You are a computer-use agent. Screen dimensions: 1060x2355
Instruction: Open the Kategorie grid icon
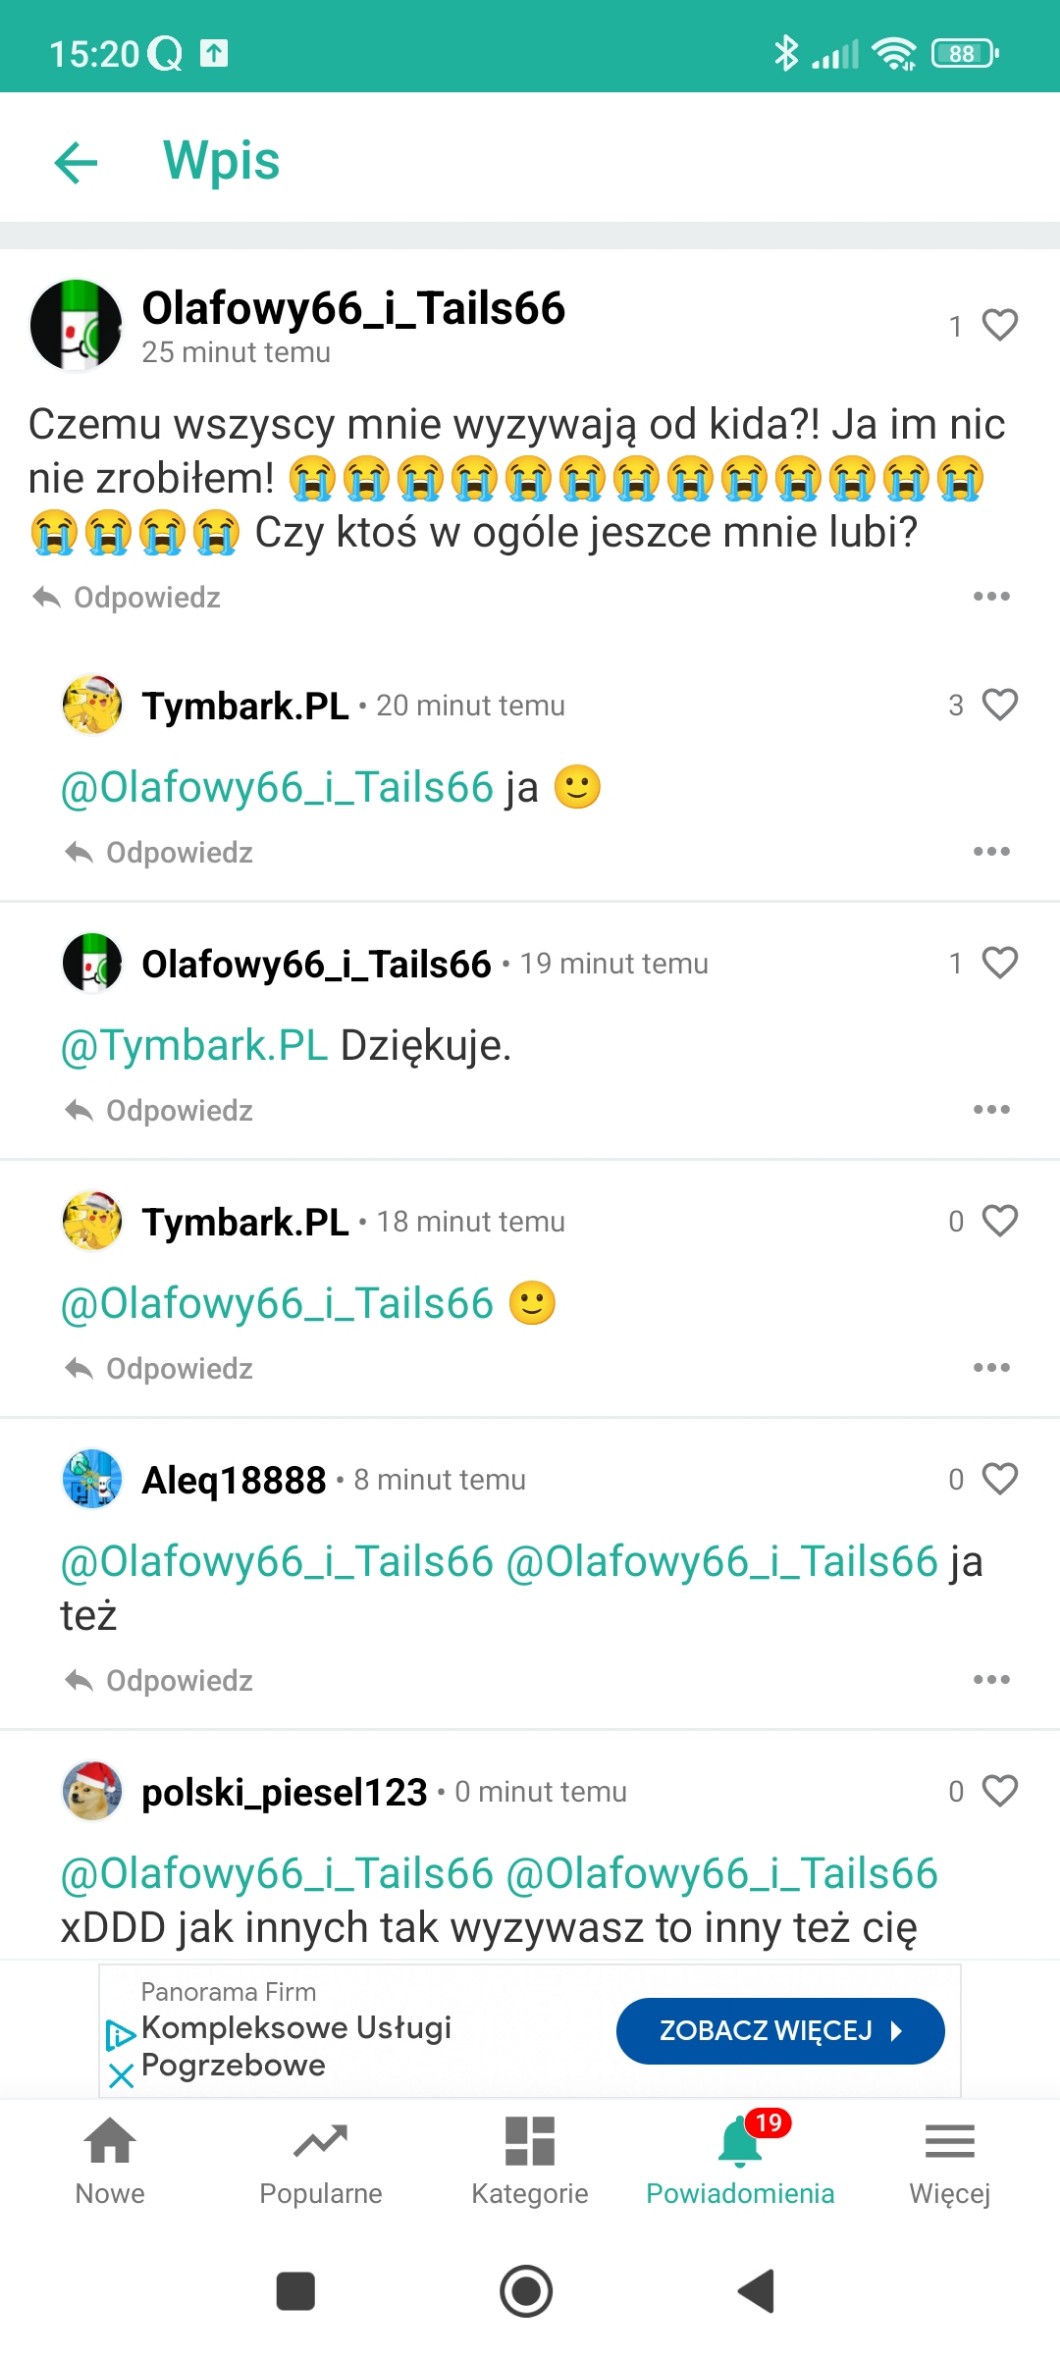pyautogui.click(x=530, y=2162)
